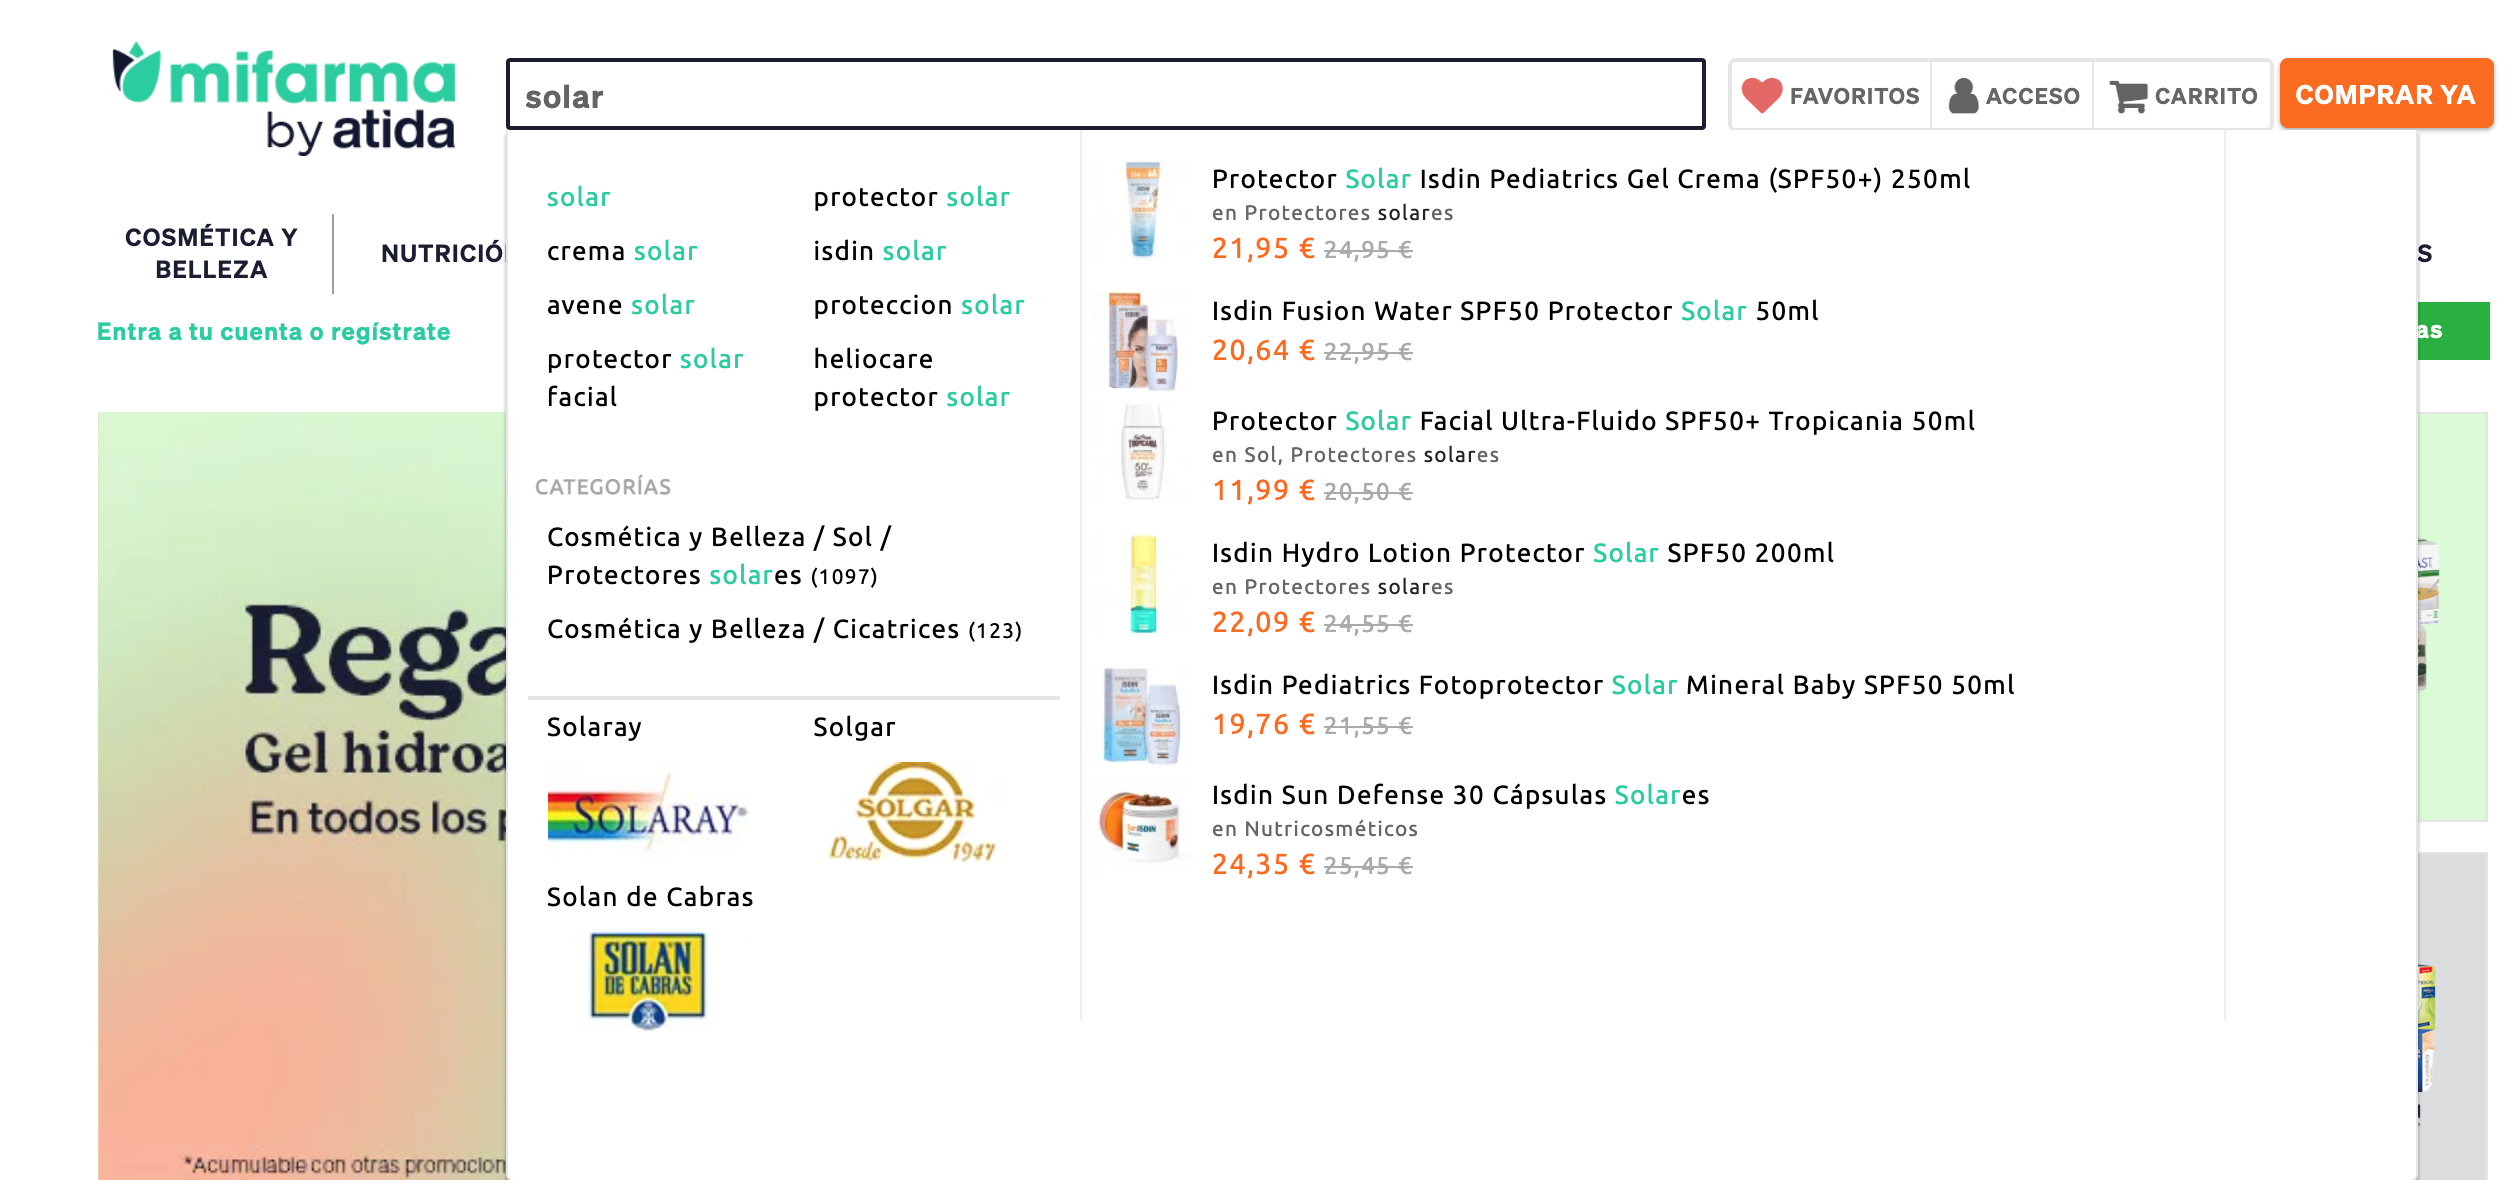Select 'protector solar facial' suggestion

(645, 378)
